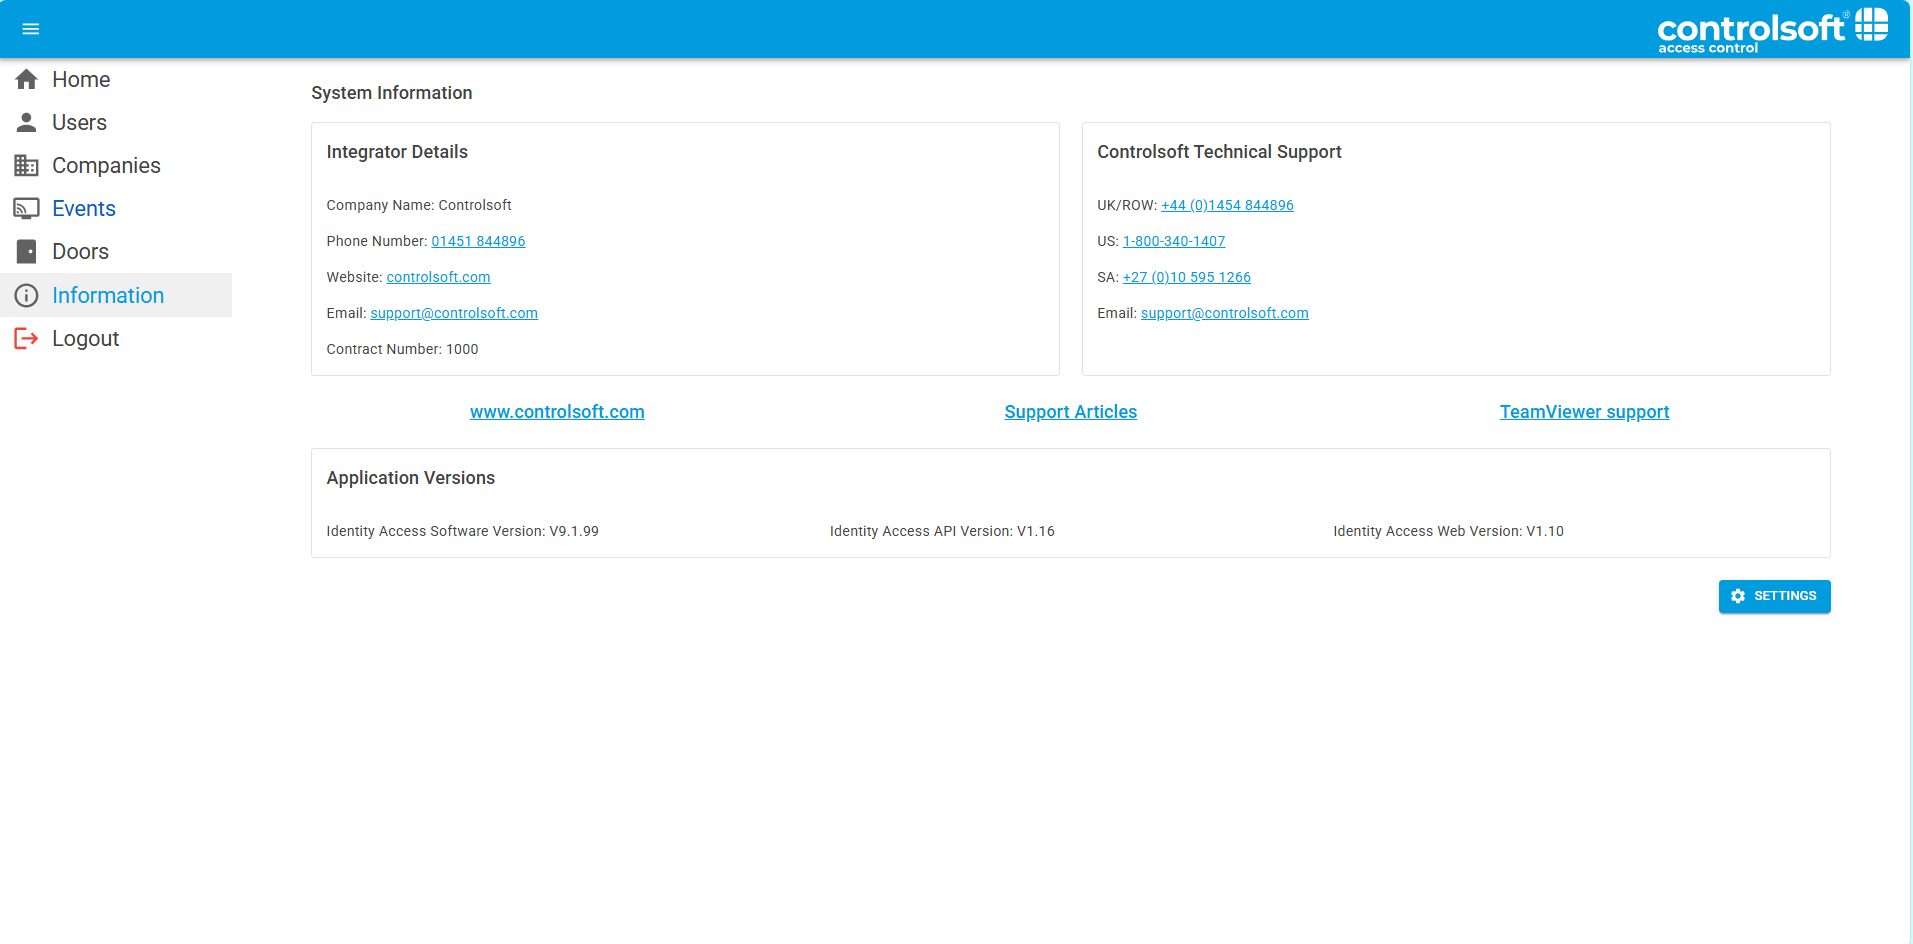Image resolution: width=1913 pixels, height=944 pixels.
Task: Click the Controlsoft logo in header
Action: click(1773, 30)
